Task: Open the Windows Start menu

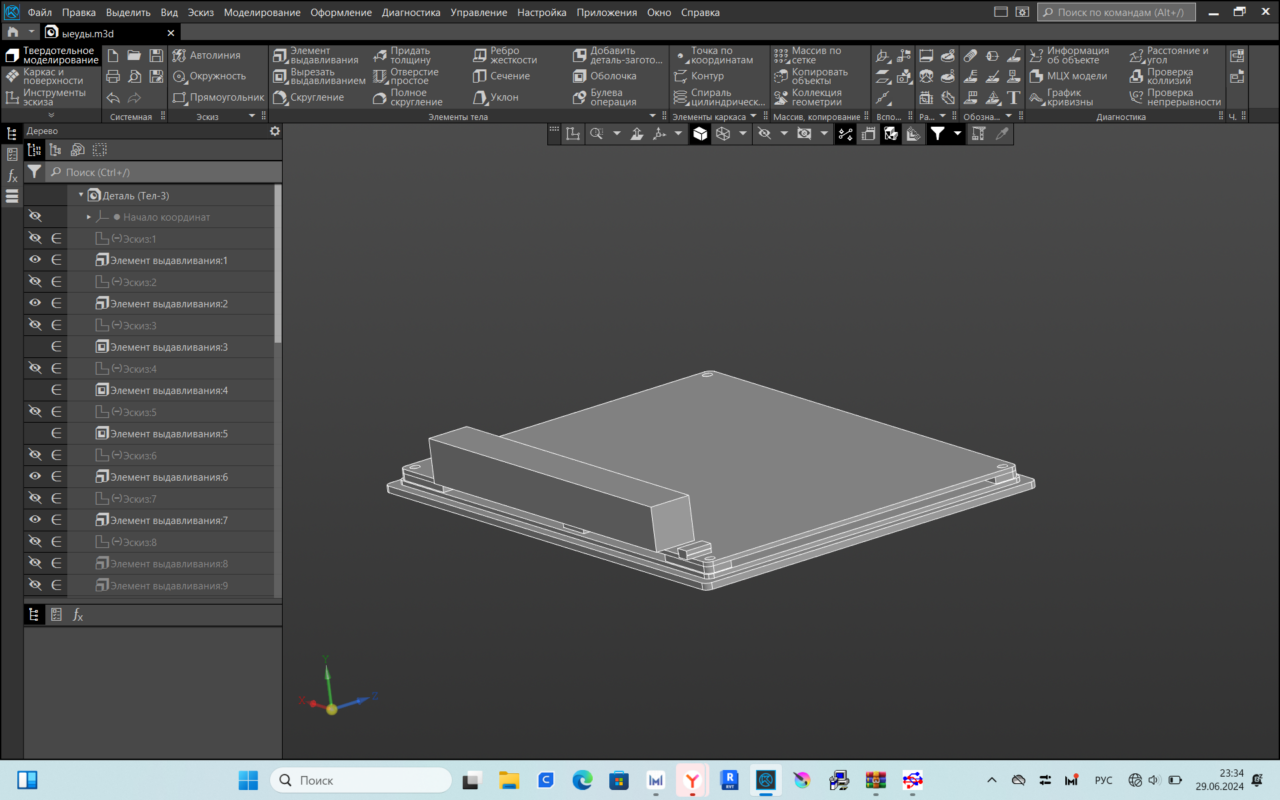Action: coord(248,780)
